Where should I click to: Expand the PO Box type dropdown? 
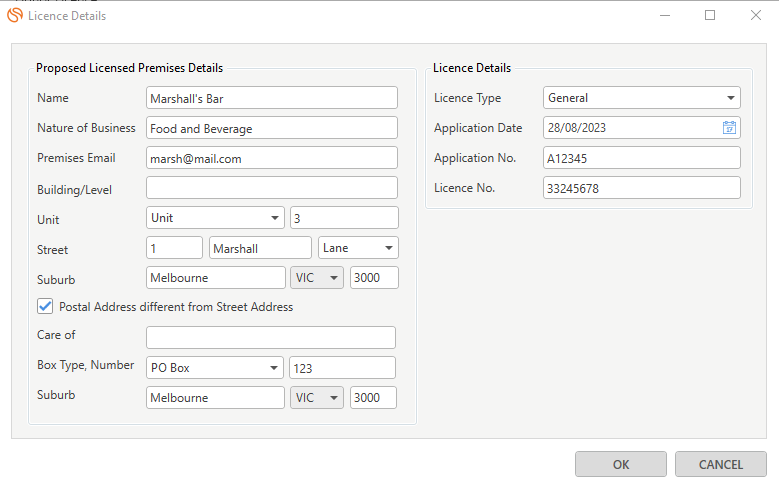[x=215, y=368]
